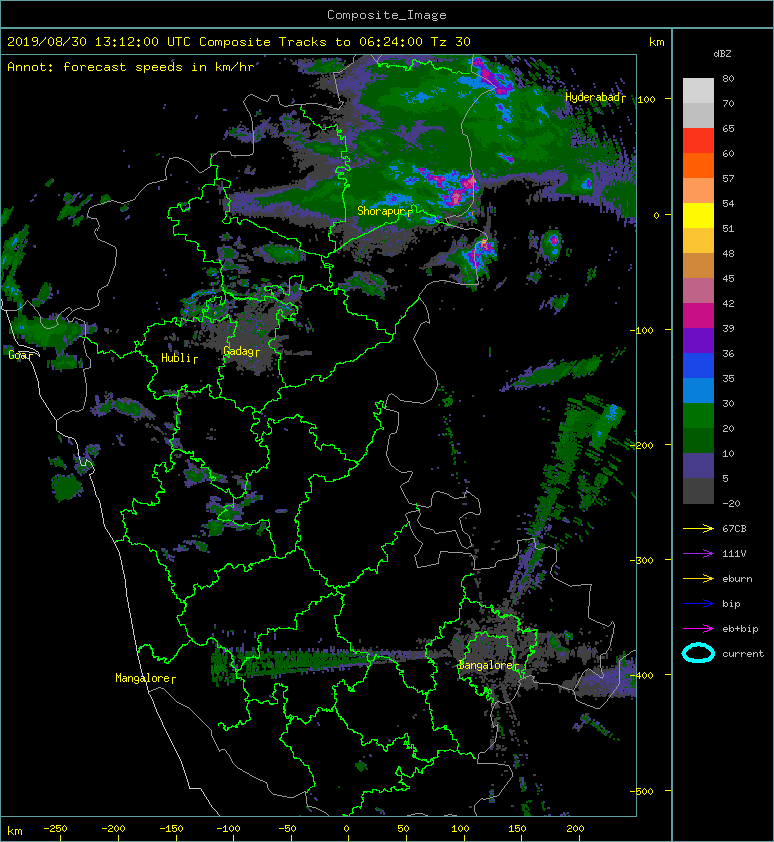Click the 'Annot: forecast speeds in km/hr' note

(131, 67)
